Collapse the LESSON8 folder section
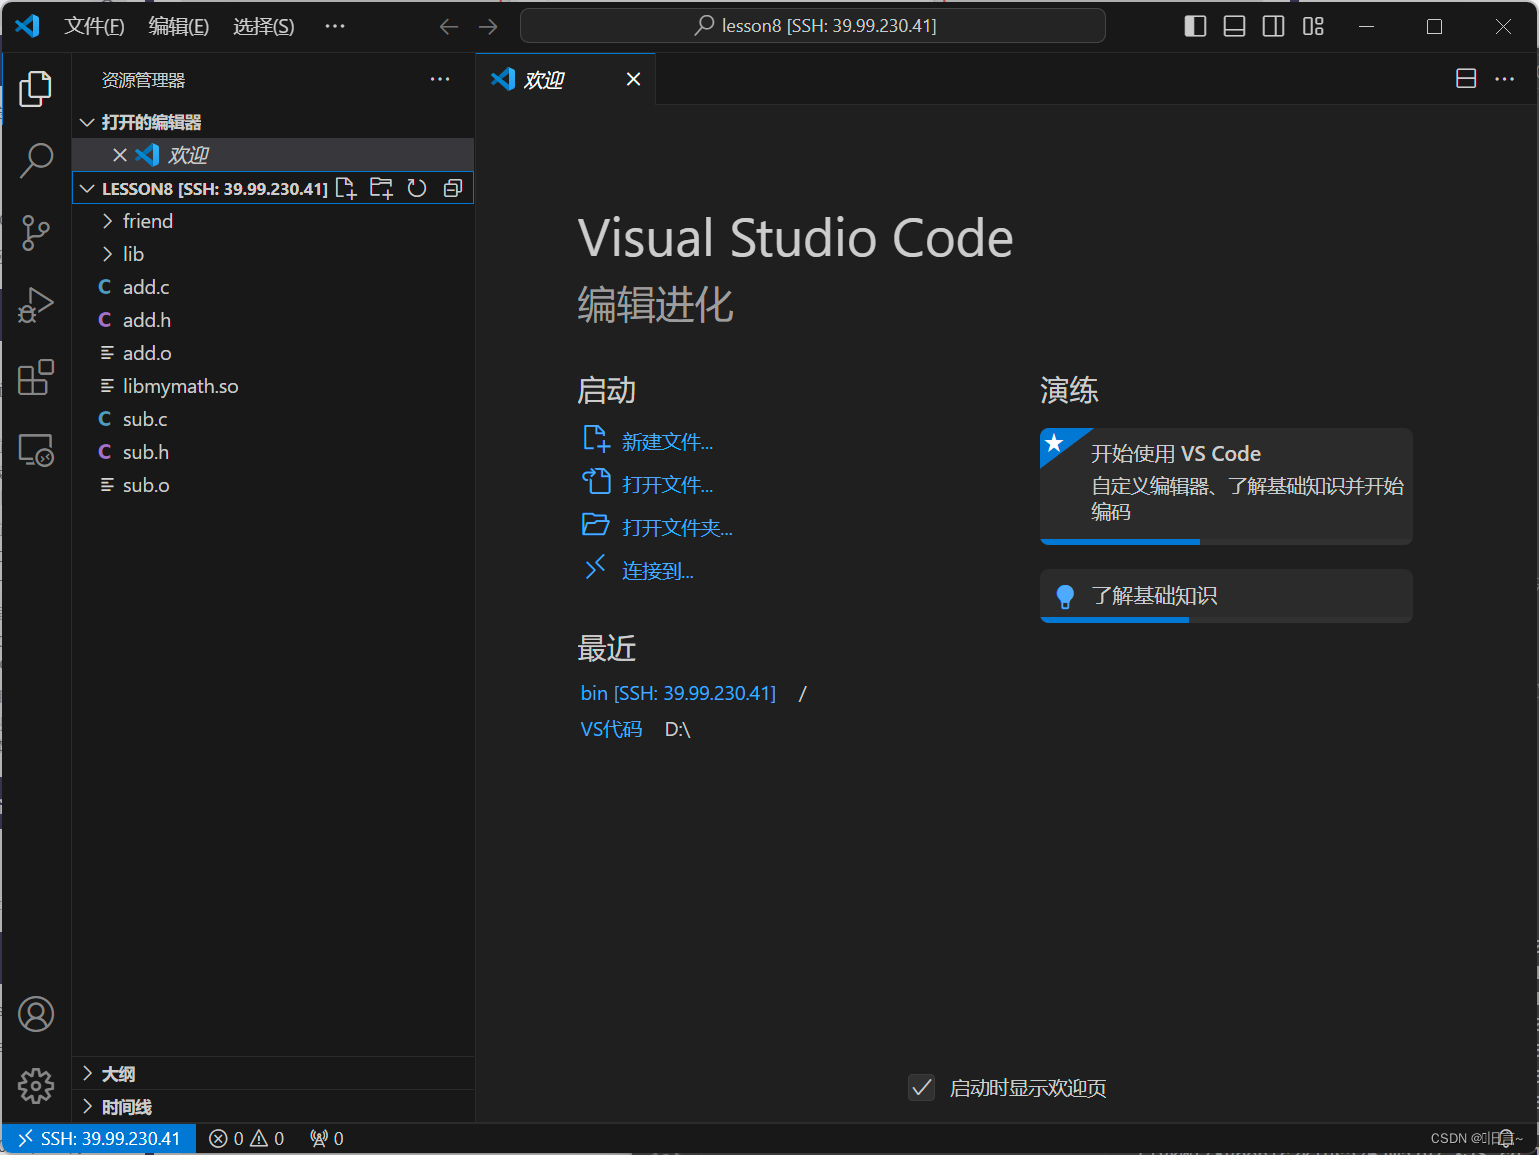This screenshot has width=1539, height=1155. tap(87, 188)
